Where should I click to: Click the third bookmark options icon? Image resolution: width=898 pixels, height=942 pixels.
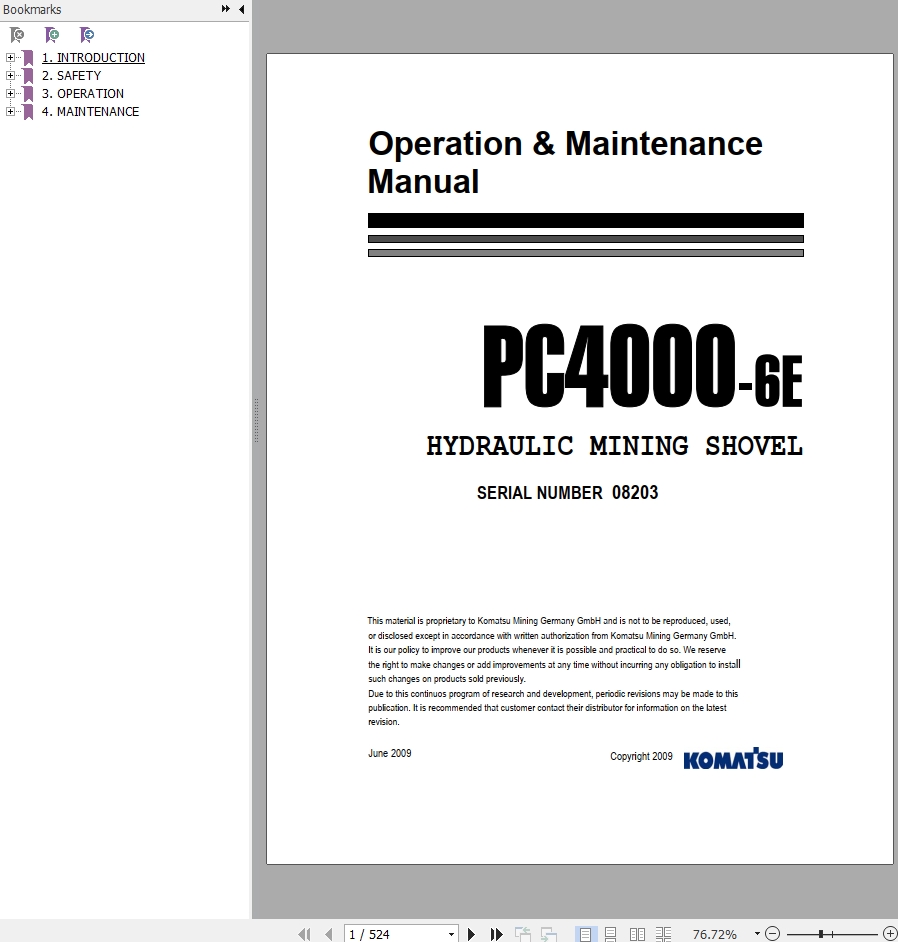[x=87, y=35]
